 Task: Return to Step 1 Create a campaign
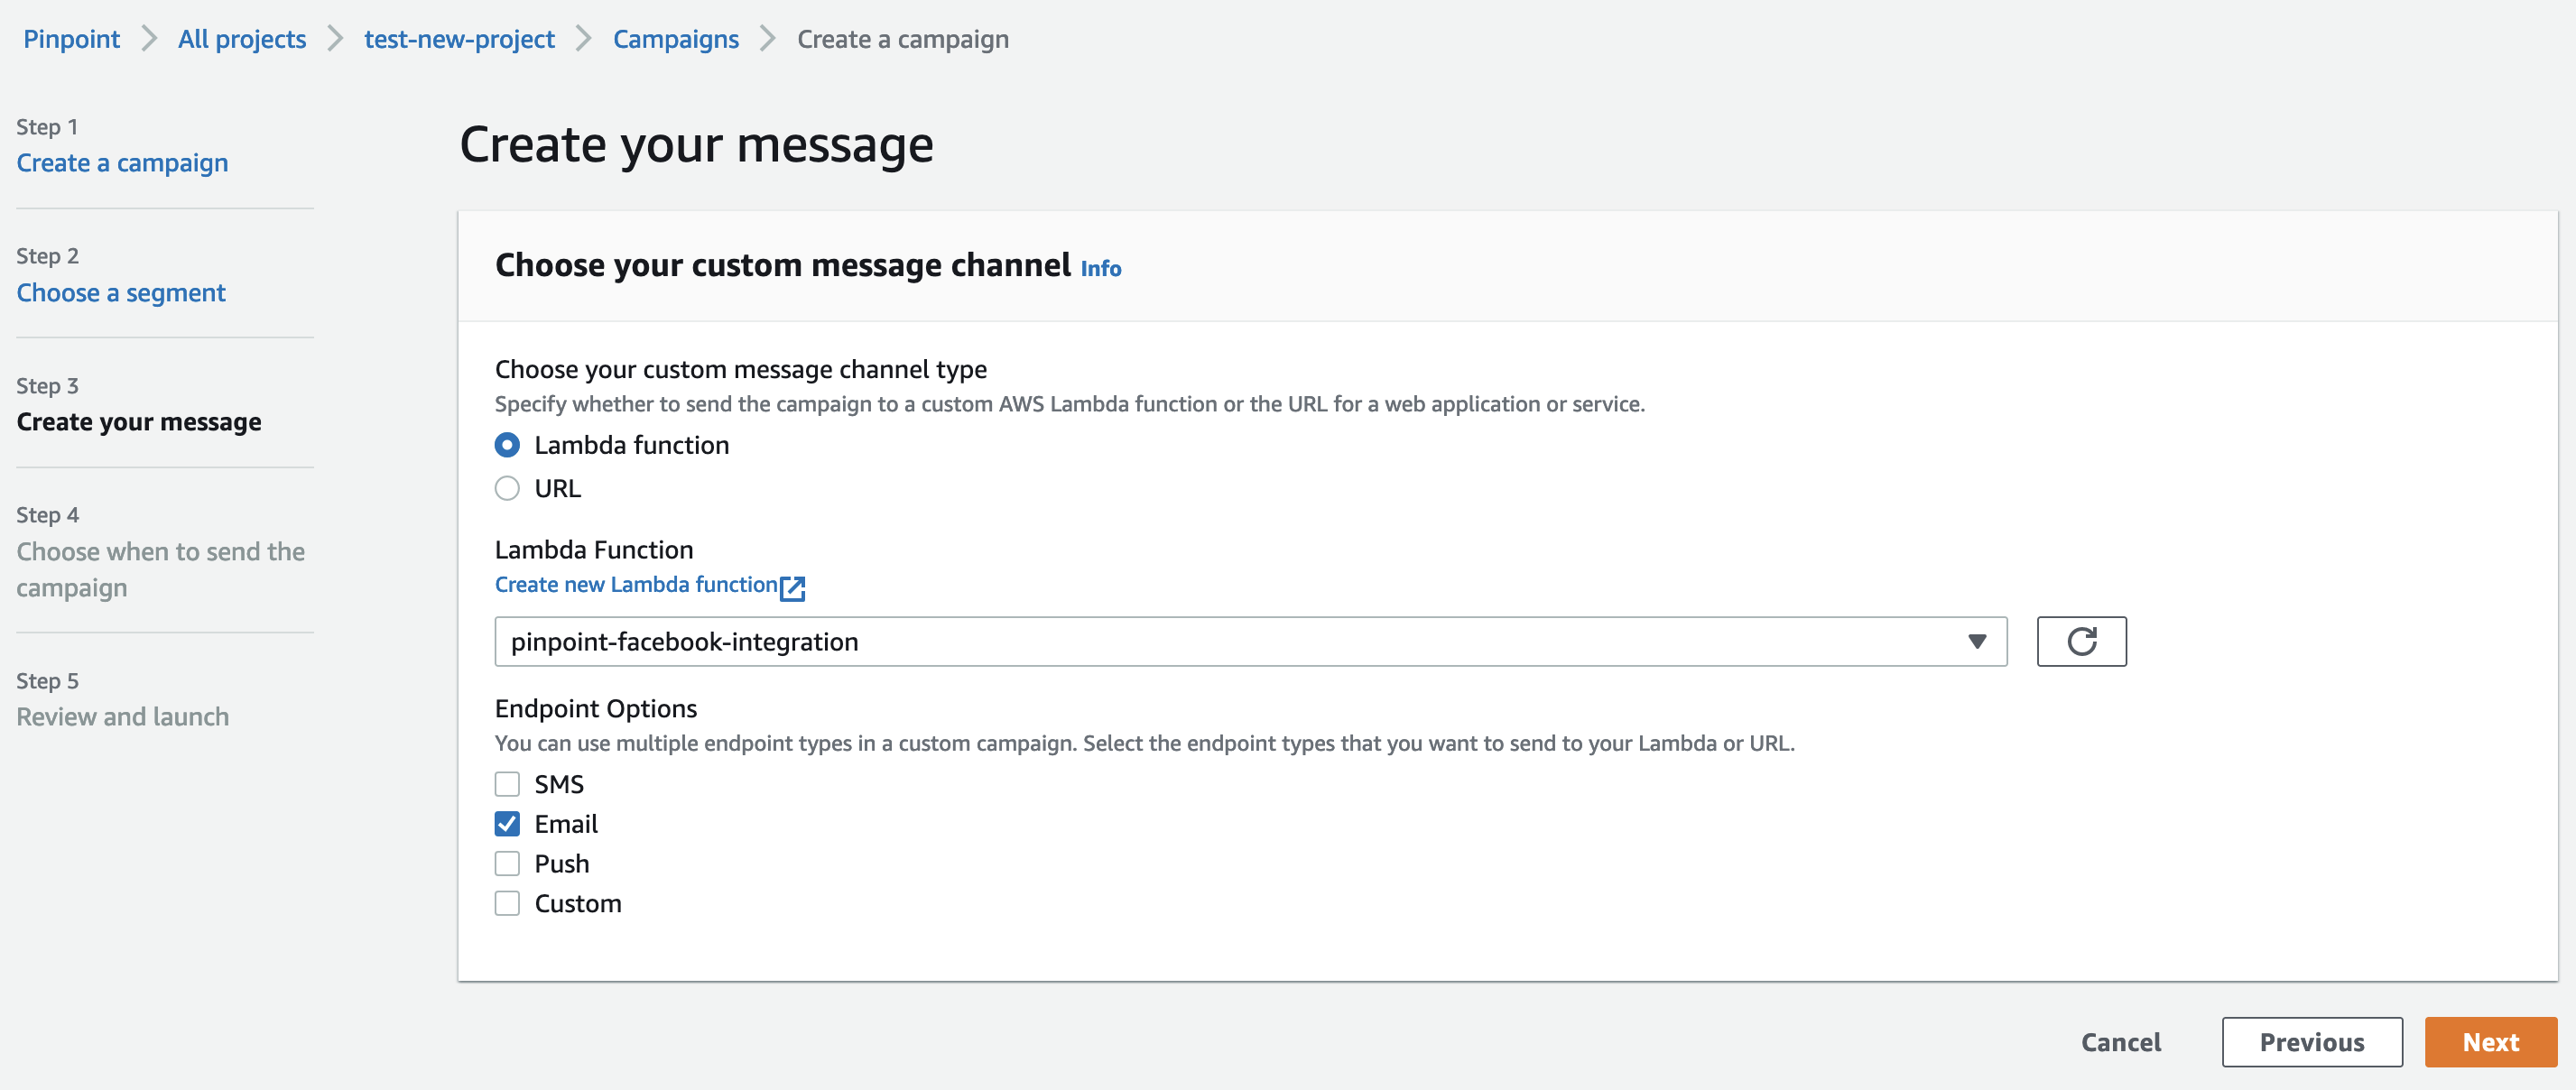pos(122,162)
